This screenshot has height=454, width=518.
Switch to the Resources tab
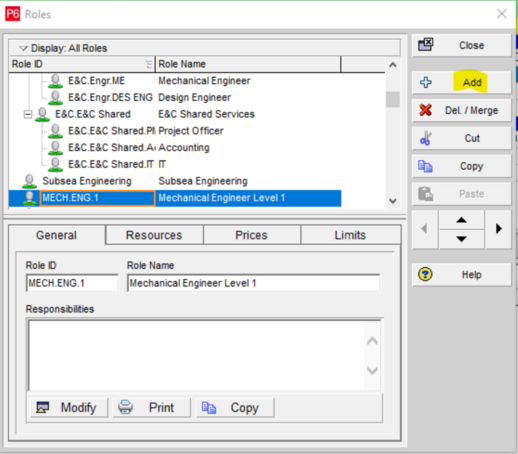tap(154, 235)
